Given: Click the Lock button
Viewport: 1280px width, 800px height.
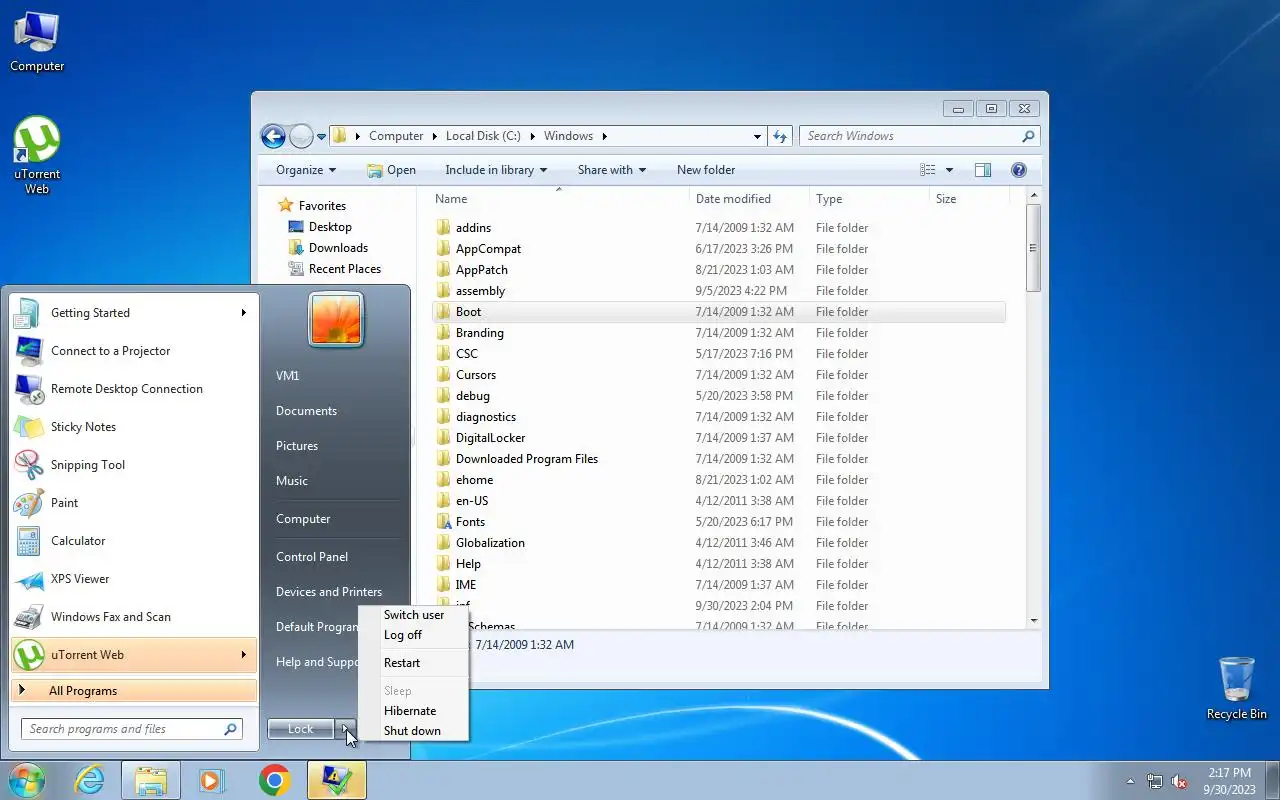Looking at the screenshot, I should click(x=301, y=729).
